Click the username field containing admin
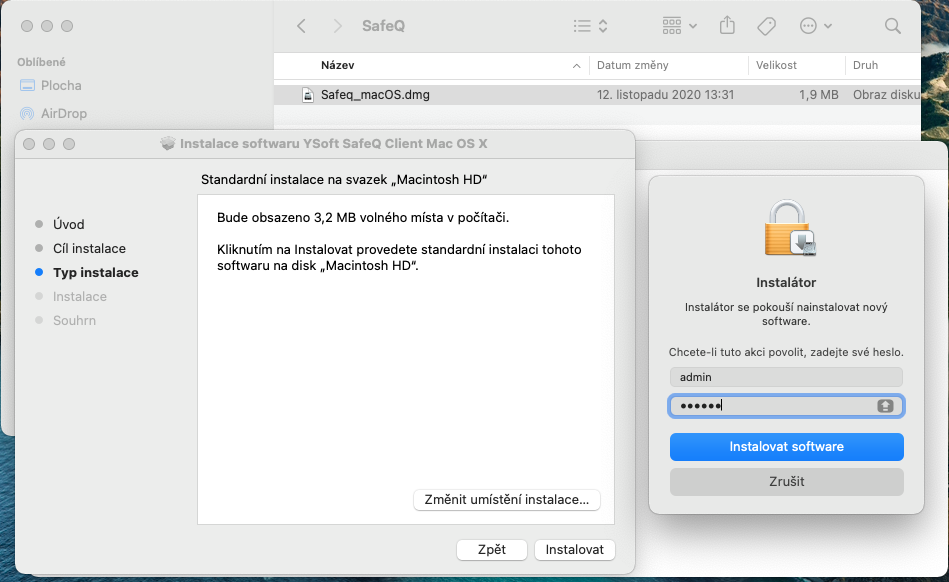 click(786, 377)
